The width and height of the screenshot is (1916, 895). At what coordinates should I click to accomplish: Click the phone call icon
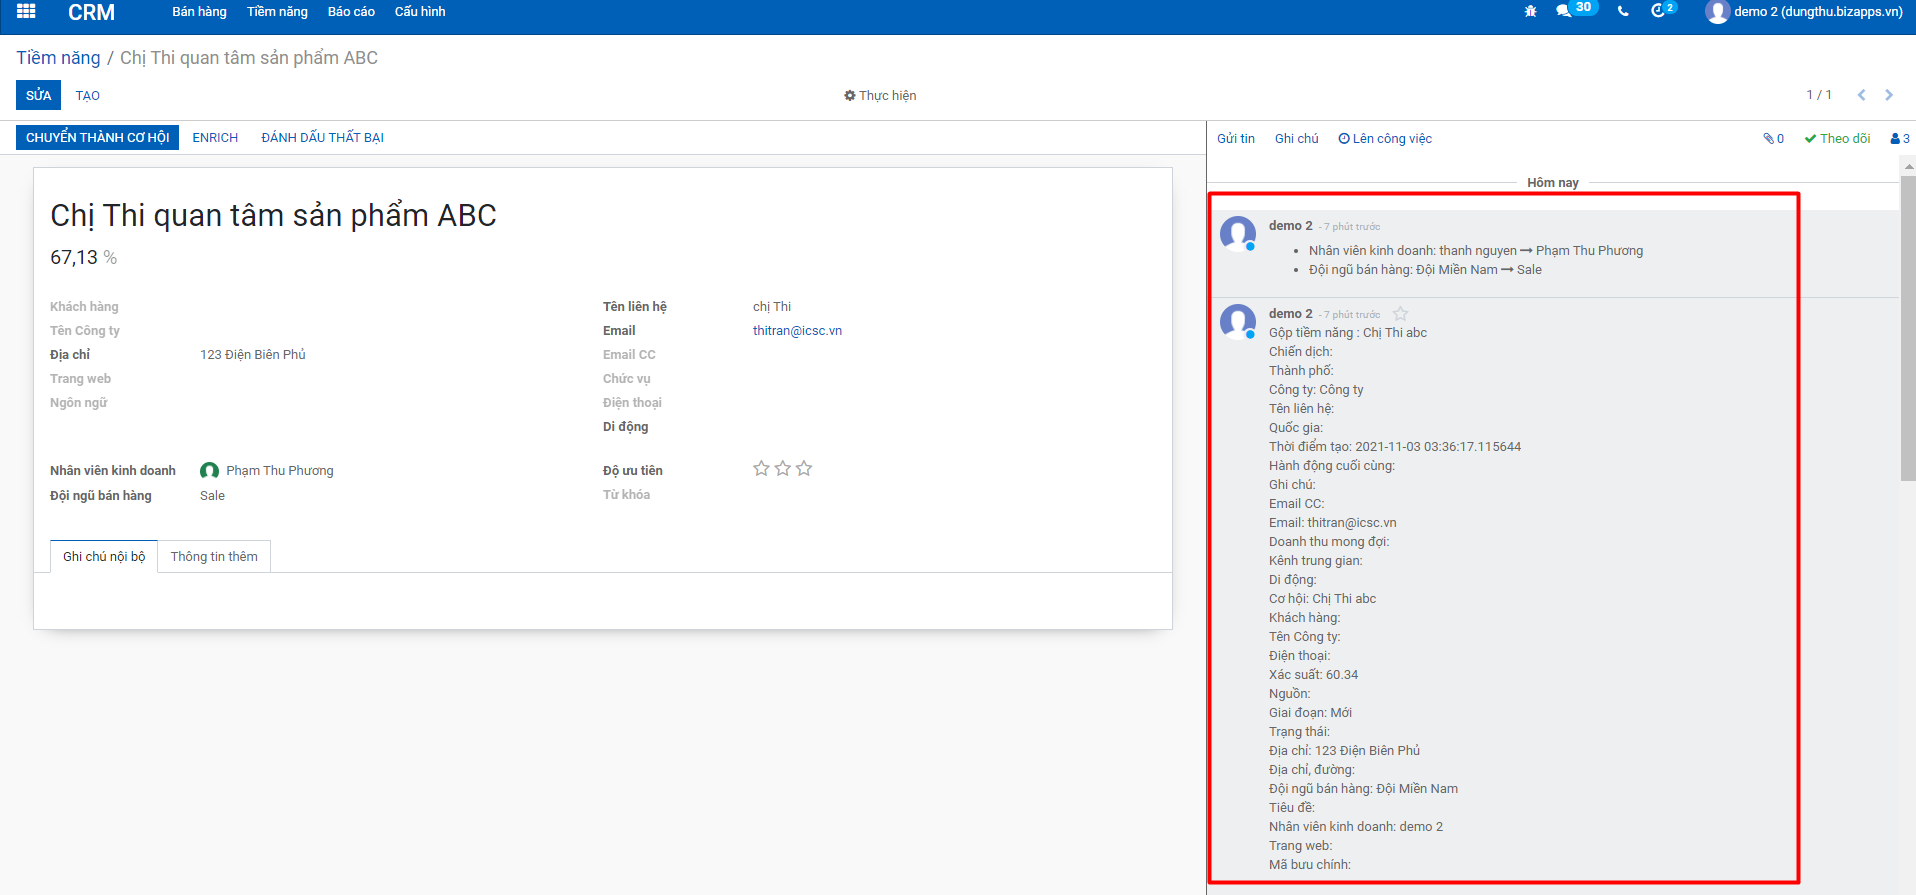point(1623,12)
